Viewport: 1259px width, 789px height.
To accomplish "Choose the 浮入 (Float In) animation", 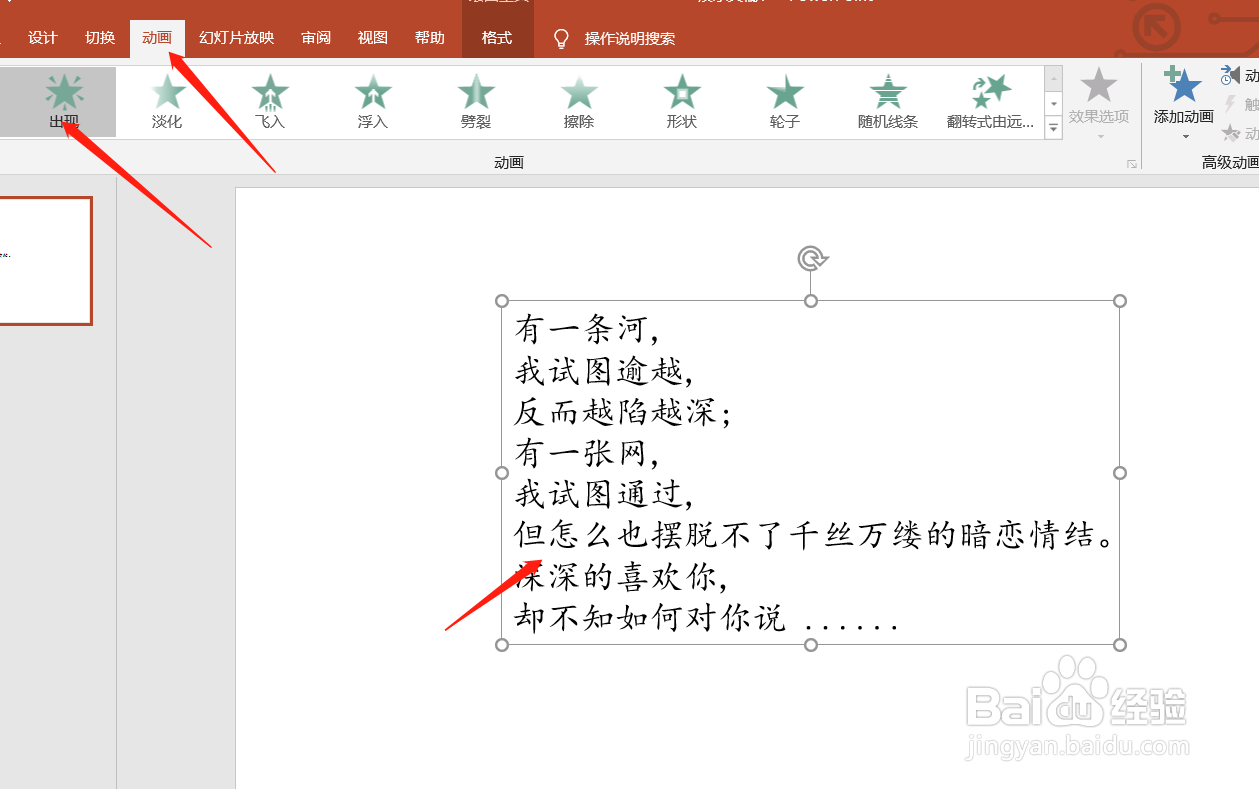I will click(x=373, y=102).
